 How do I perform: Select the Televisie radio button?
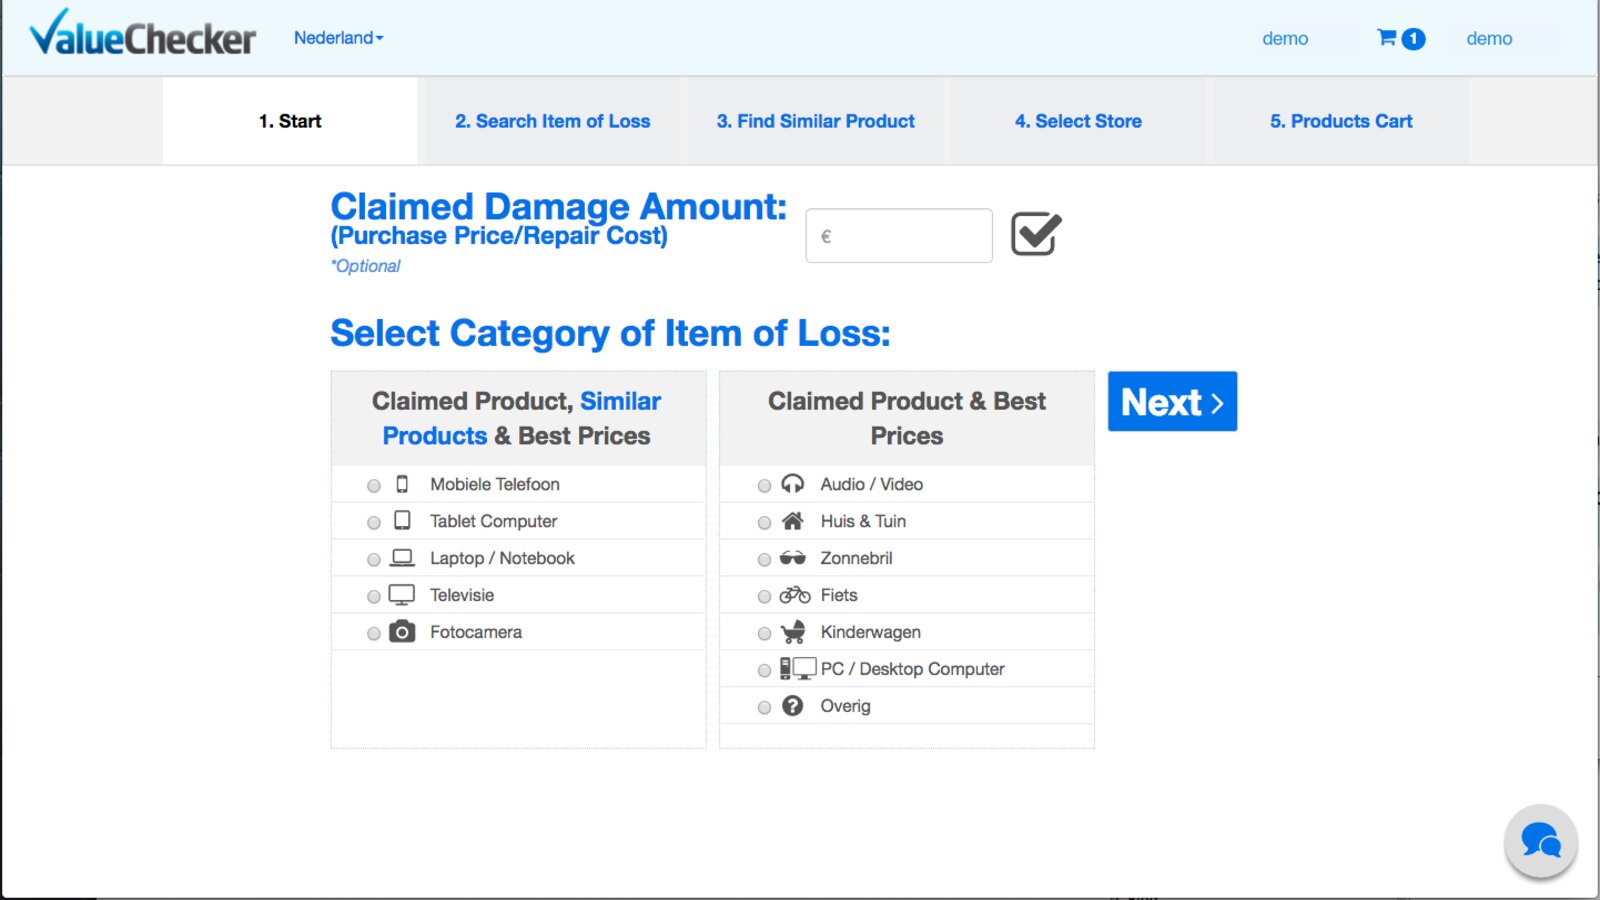coord(374,597)
